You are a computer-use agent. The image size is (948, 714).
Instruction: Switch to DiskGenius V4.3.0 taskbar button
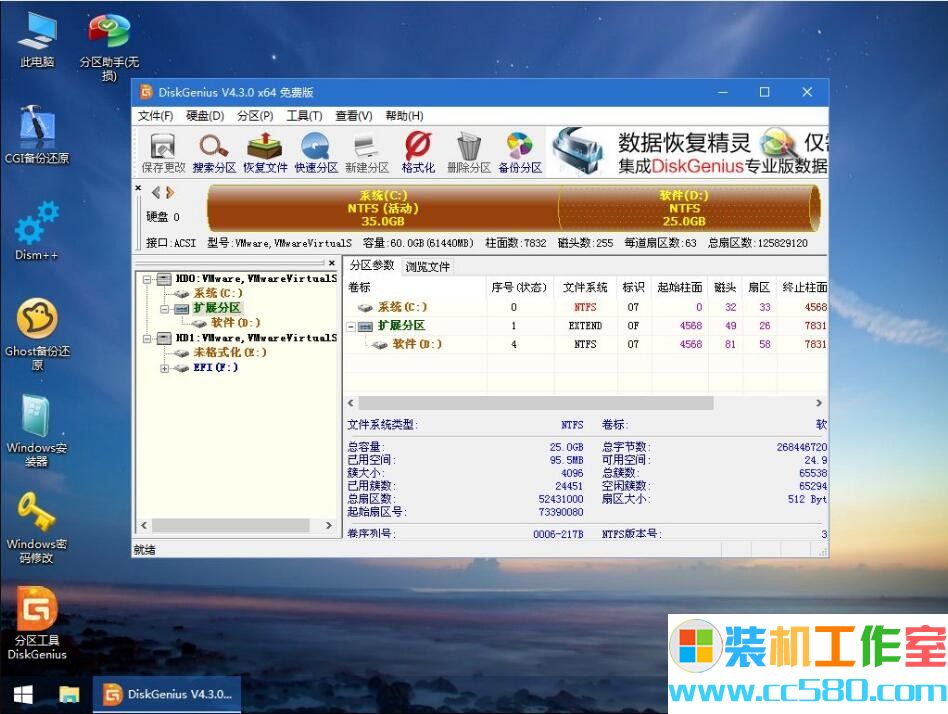pos(167,695)
